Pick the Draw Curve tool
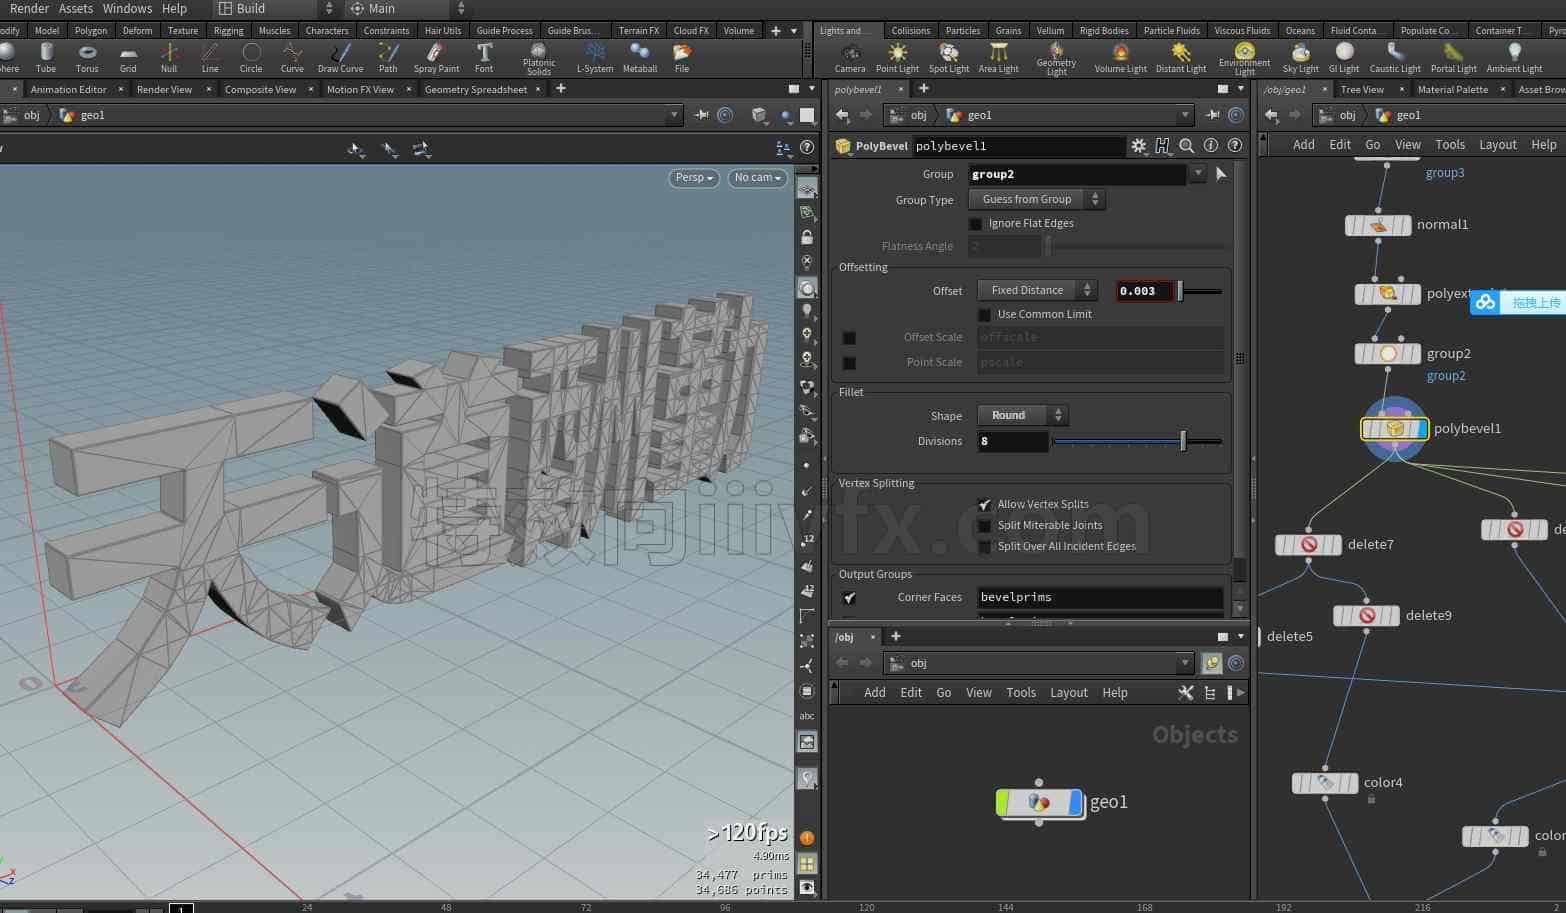Screen dimensions: 1566x913 (340, 58)
